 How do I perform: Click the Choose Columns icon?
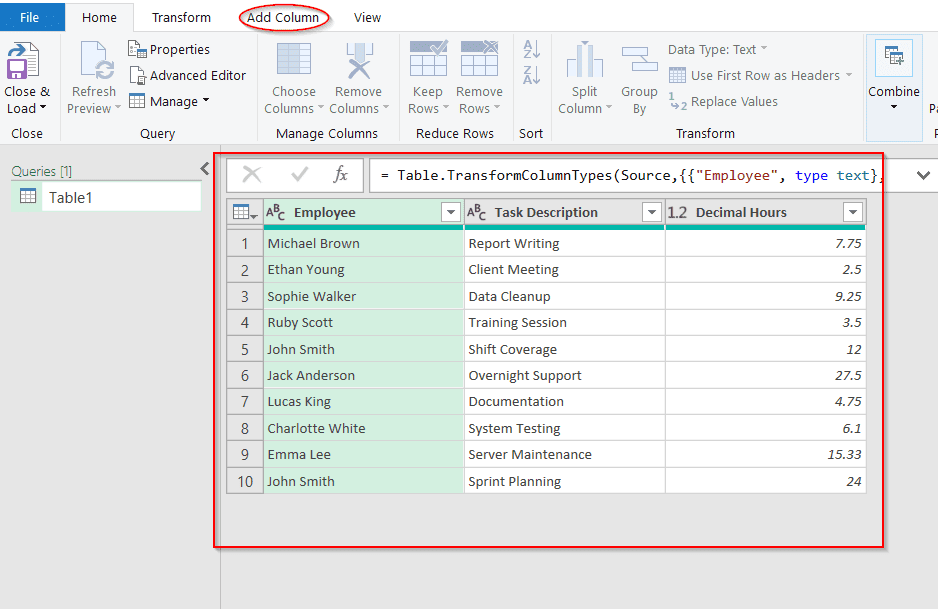point(294,60)
